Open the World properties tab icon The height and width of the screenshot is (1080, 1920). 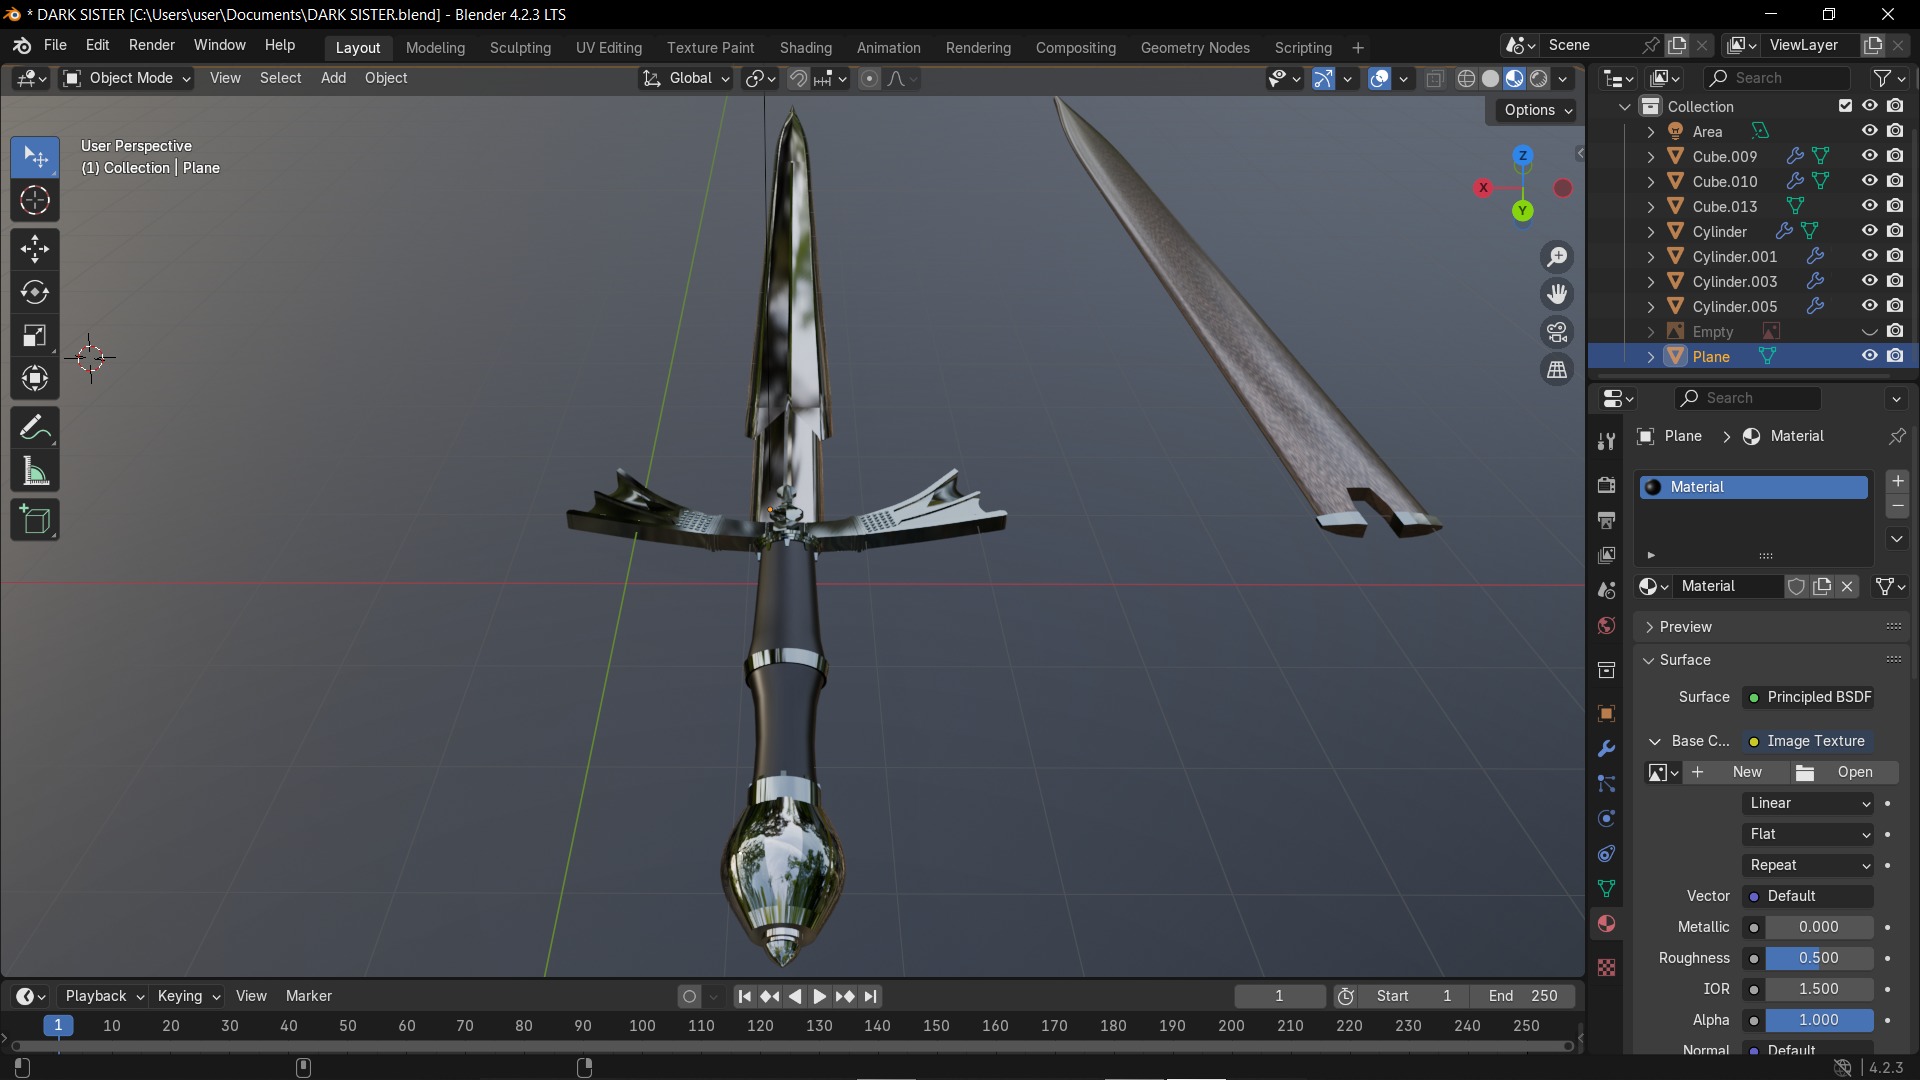coord(1607,626)
